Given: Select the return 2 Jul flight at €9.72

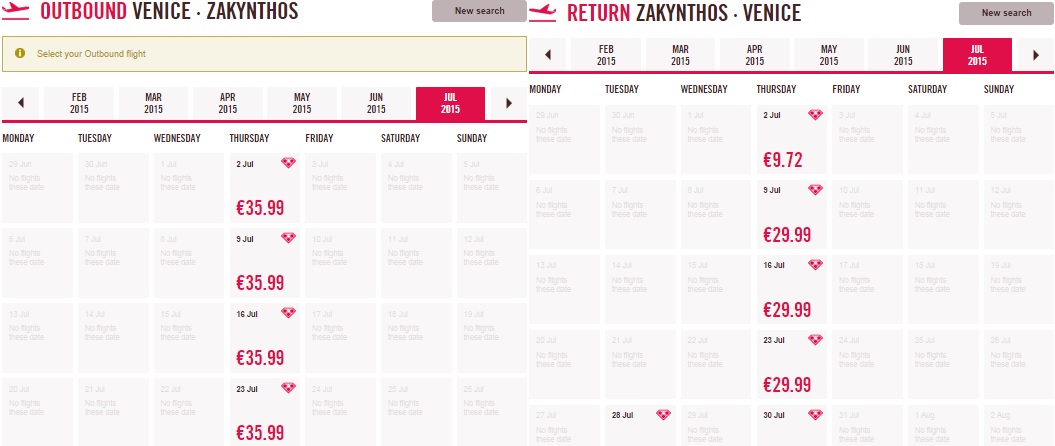Looking at the screenshot, I should tap(792, 139).
